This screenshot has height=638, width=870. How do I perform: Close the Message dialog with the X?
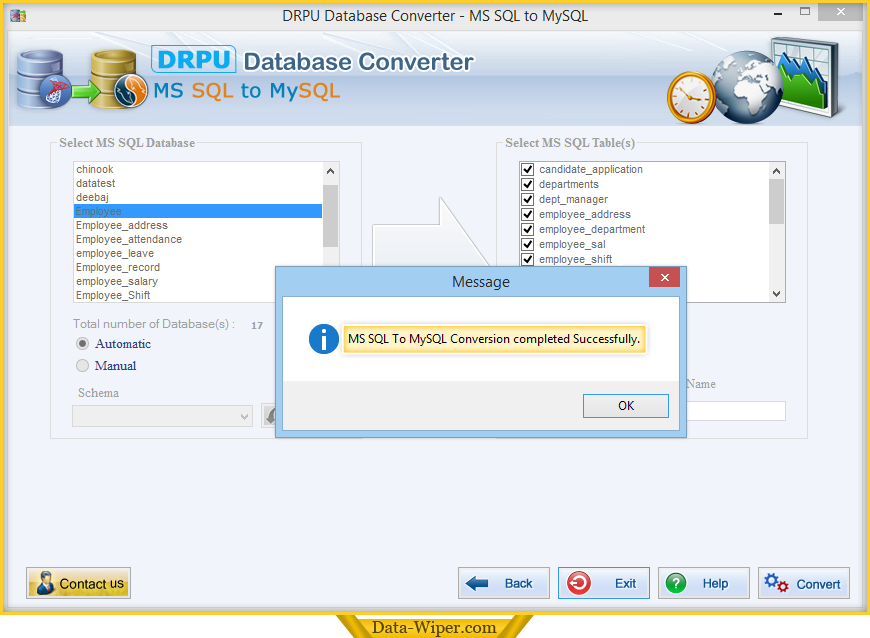click(x=664, y=278)
